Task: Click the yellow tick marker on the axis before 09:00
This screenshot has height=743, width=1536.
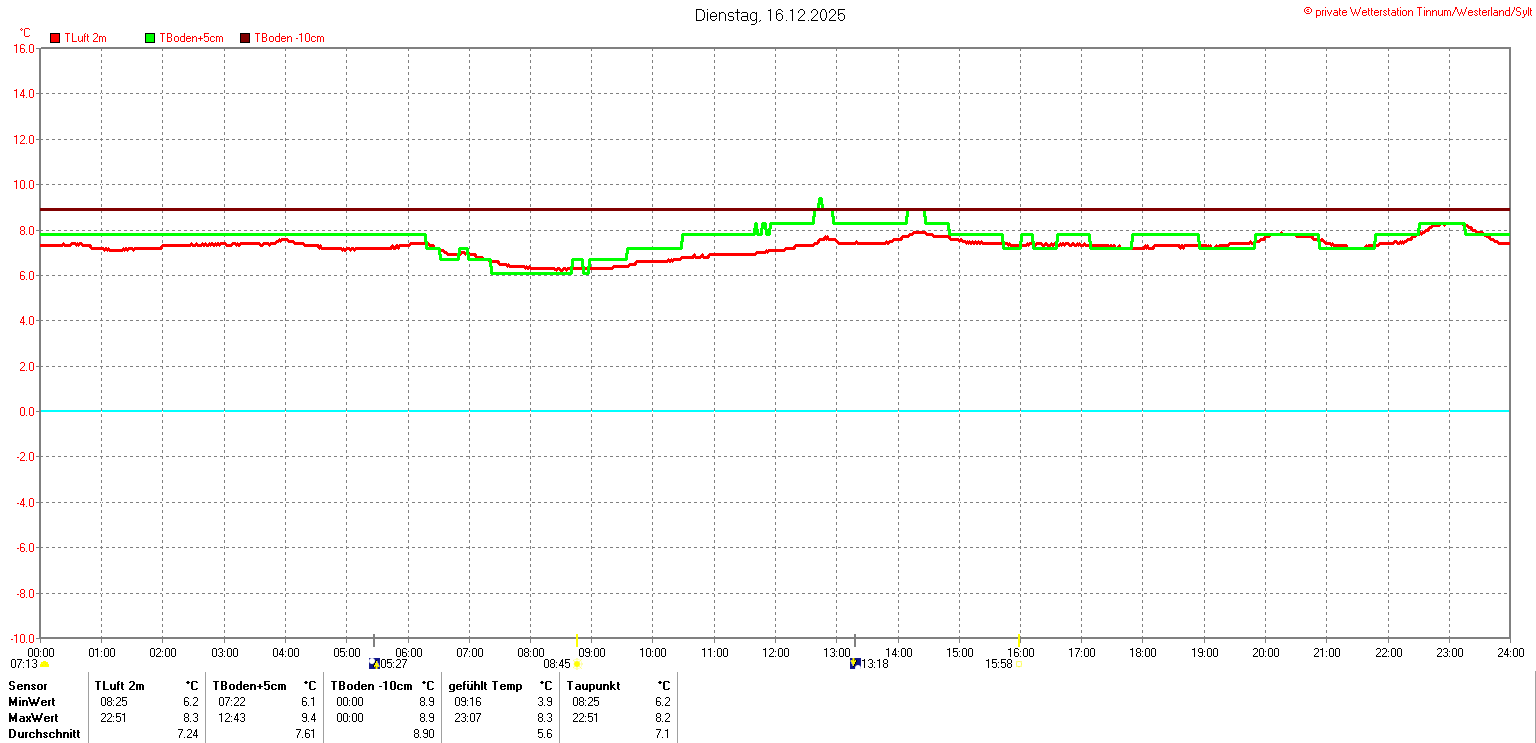Action: [577, 639]
